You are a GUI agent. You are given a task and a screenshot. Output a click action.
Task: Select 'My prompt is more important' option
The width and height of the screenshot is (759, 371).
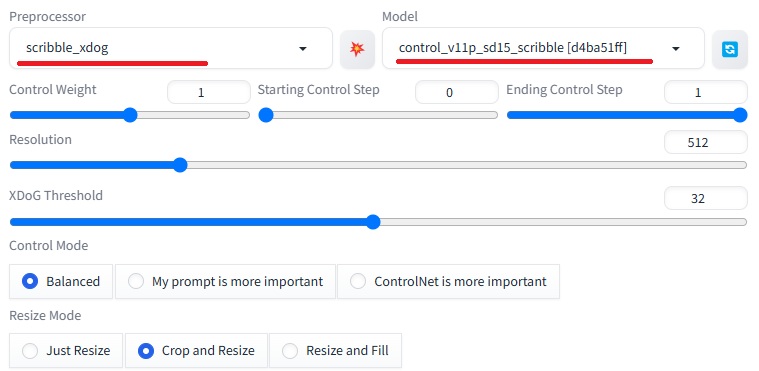[225, 281]
